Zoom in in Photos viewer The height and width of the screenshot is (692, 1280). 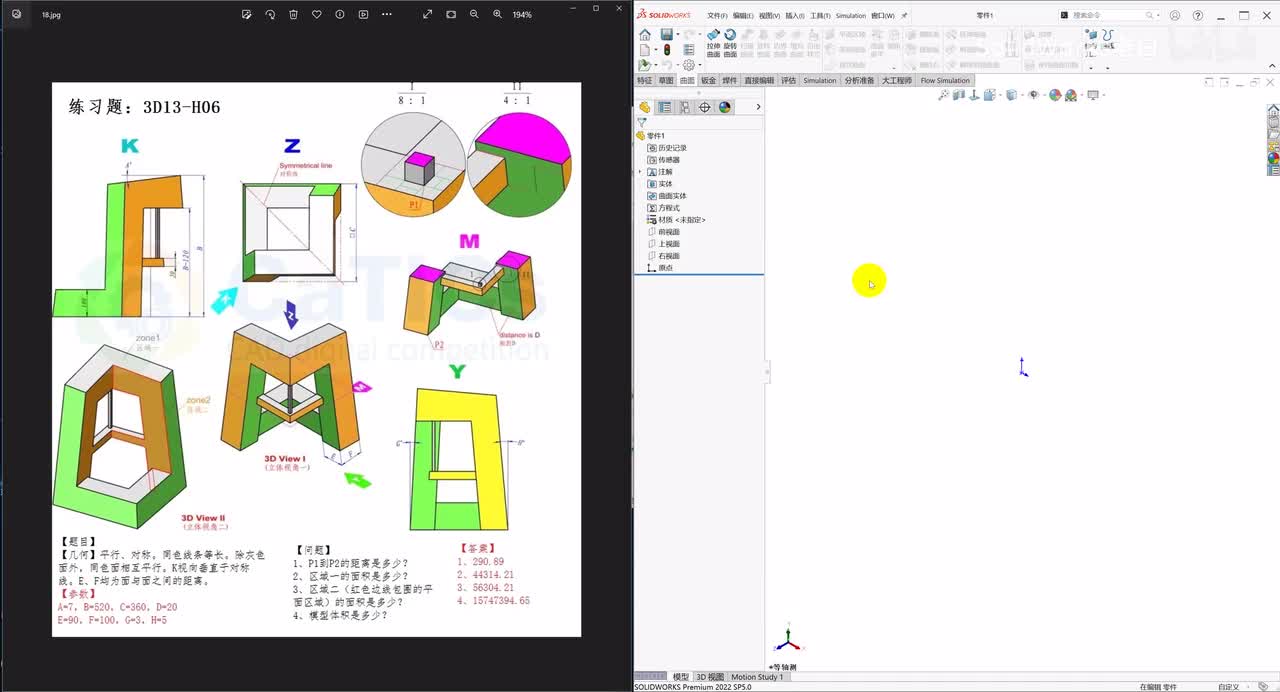(x=498, y=14)
